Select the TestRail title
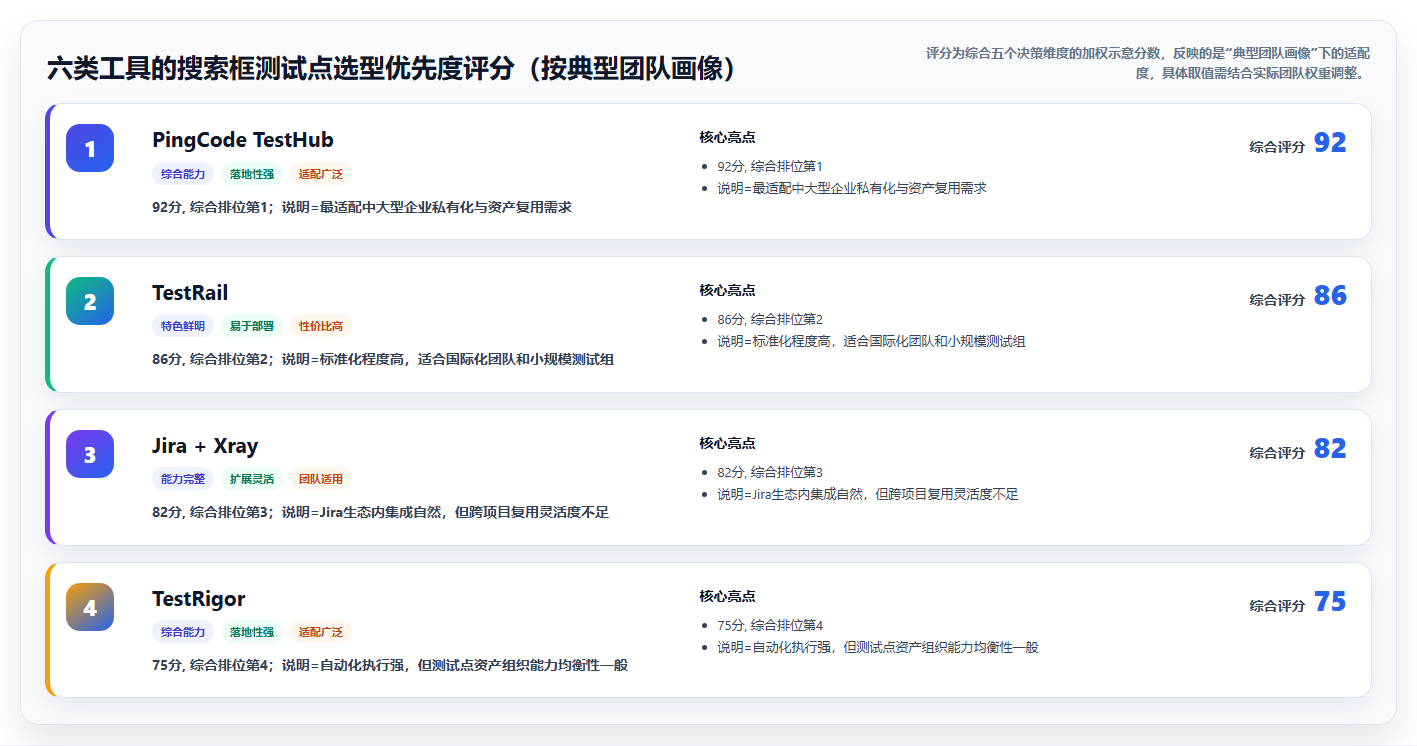Image resolution: width=1417 pixels, height=746 pixels. [190, 293]
